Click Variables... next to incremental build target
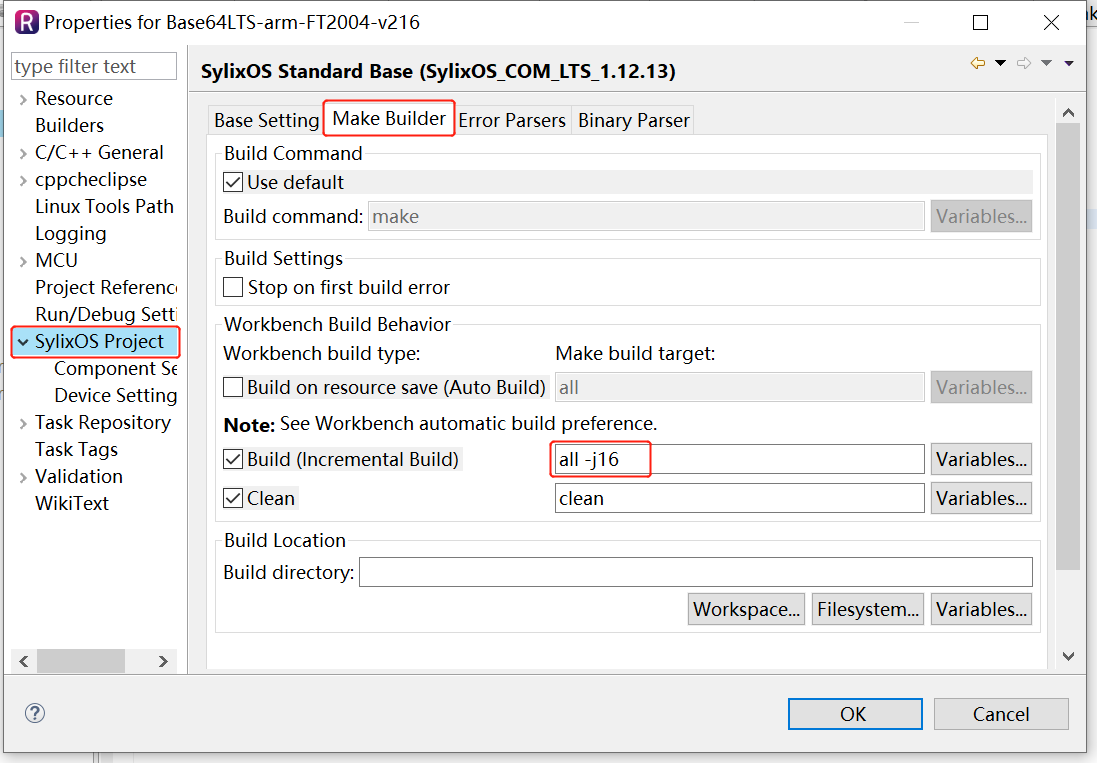The height and width of the screenshot is (763, 1097). [981, 459]
